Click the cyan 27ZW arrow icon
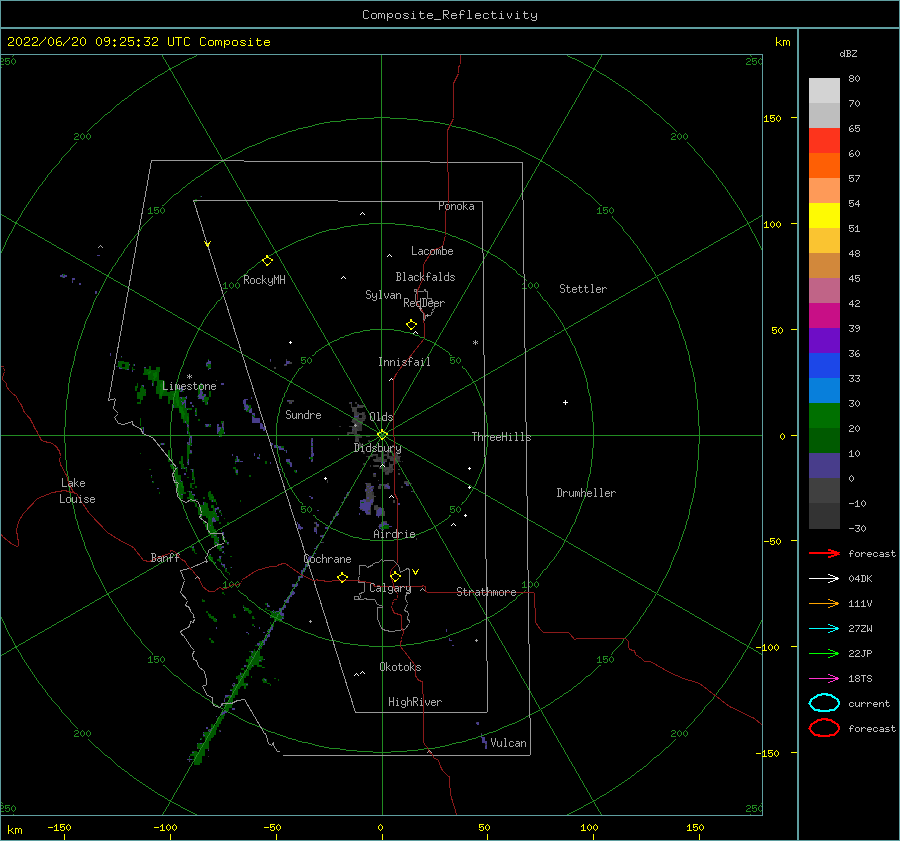 tap(824, 629)
